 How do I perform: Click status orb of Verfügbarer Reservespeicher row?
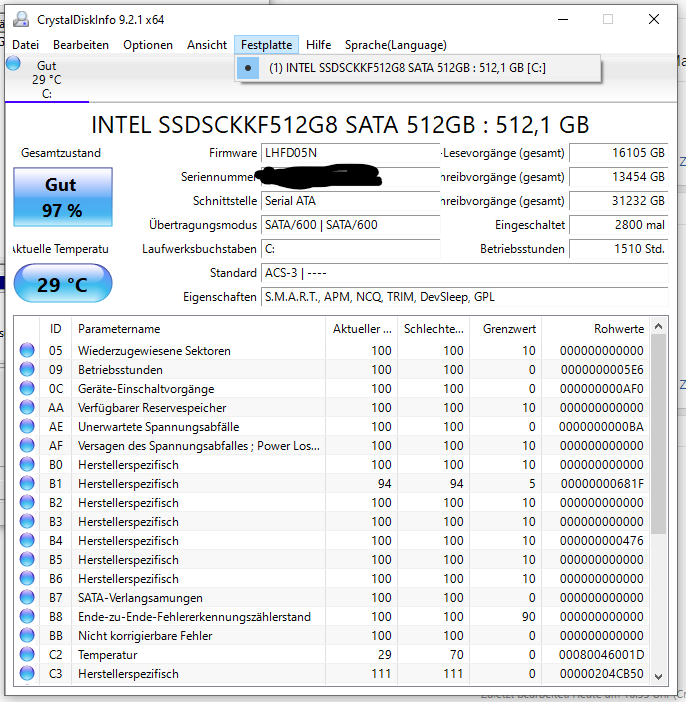coord(27,407)
